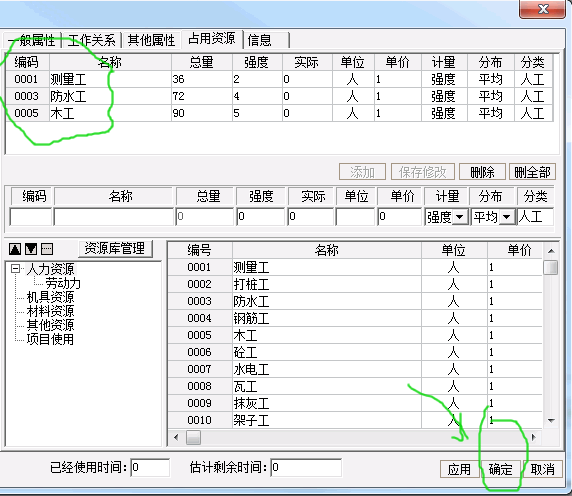The image size is (572, 496).
Task: Open the 信息 tab
Action: click(266, 40)
